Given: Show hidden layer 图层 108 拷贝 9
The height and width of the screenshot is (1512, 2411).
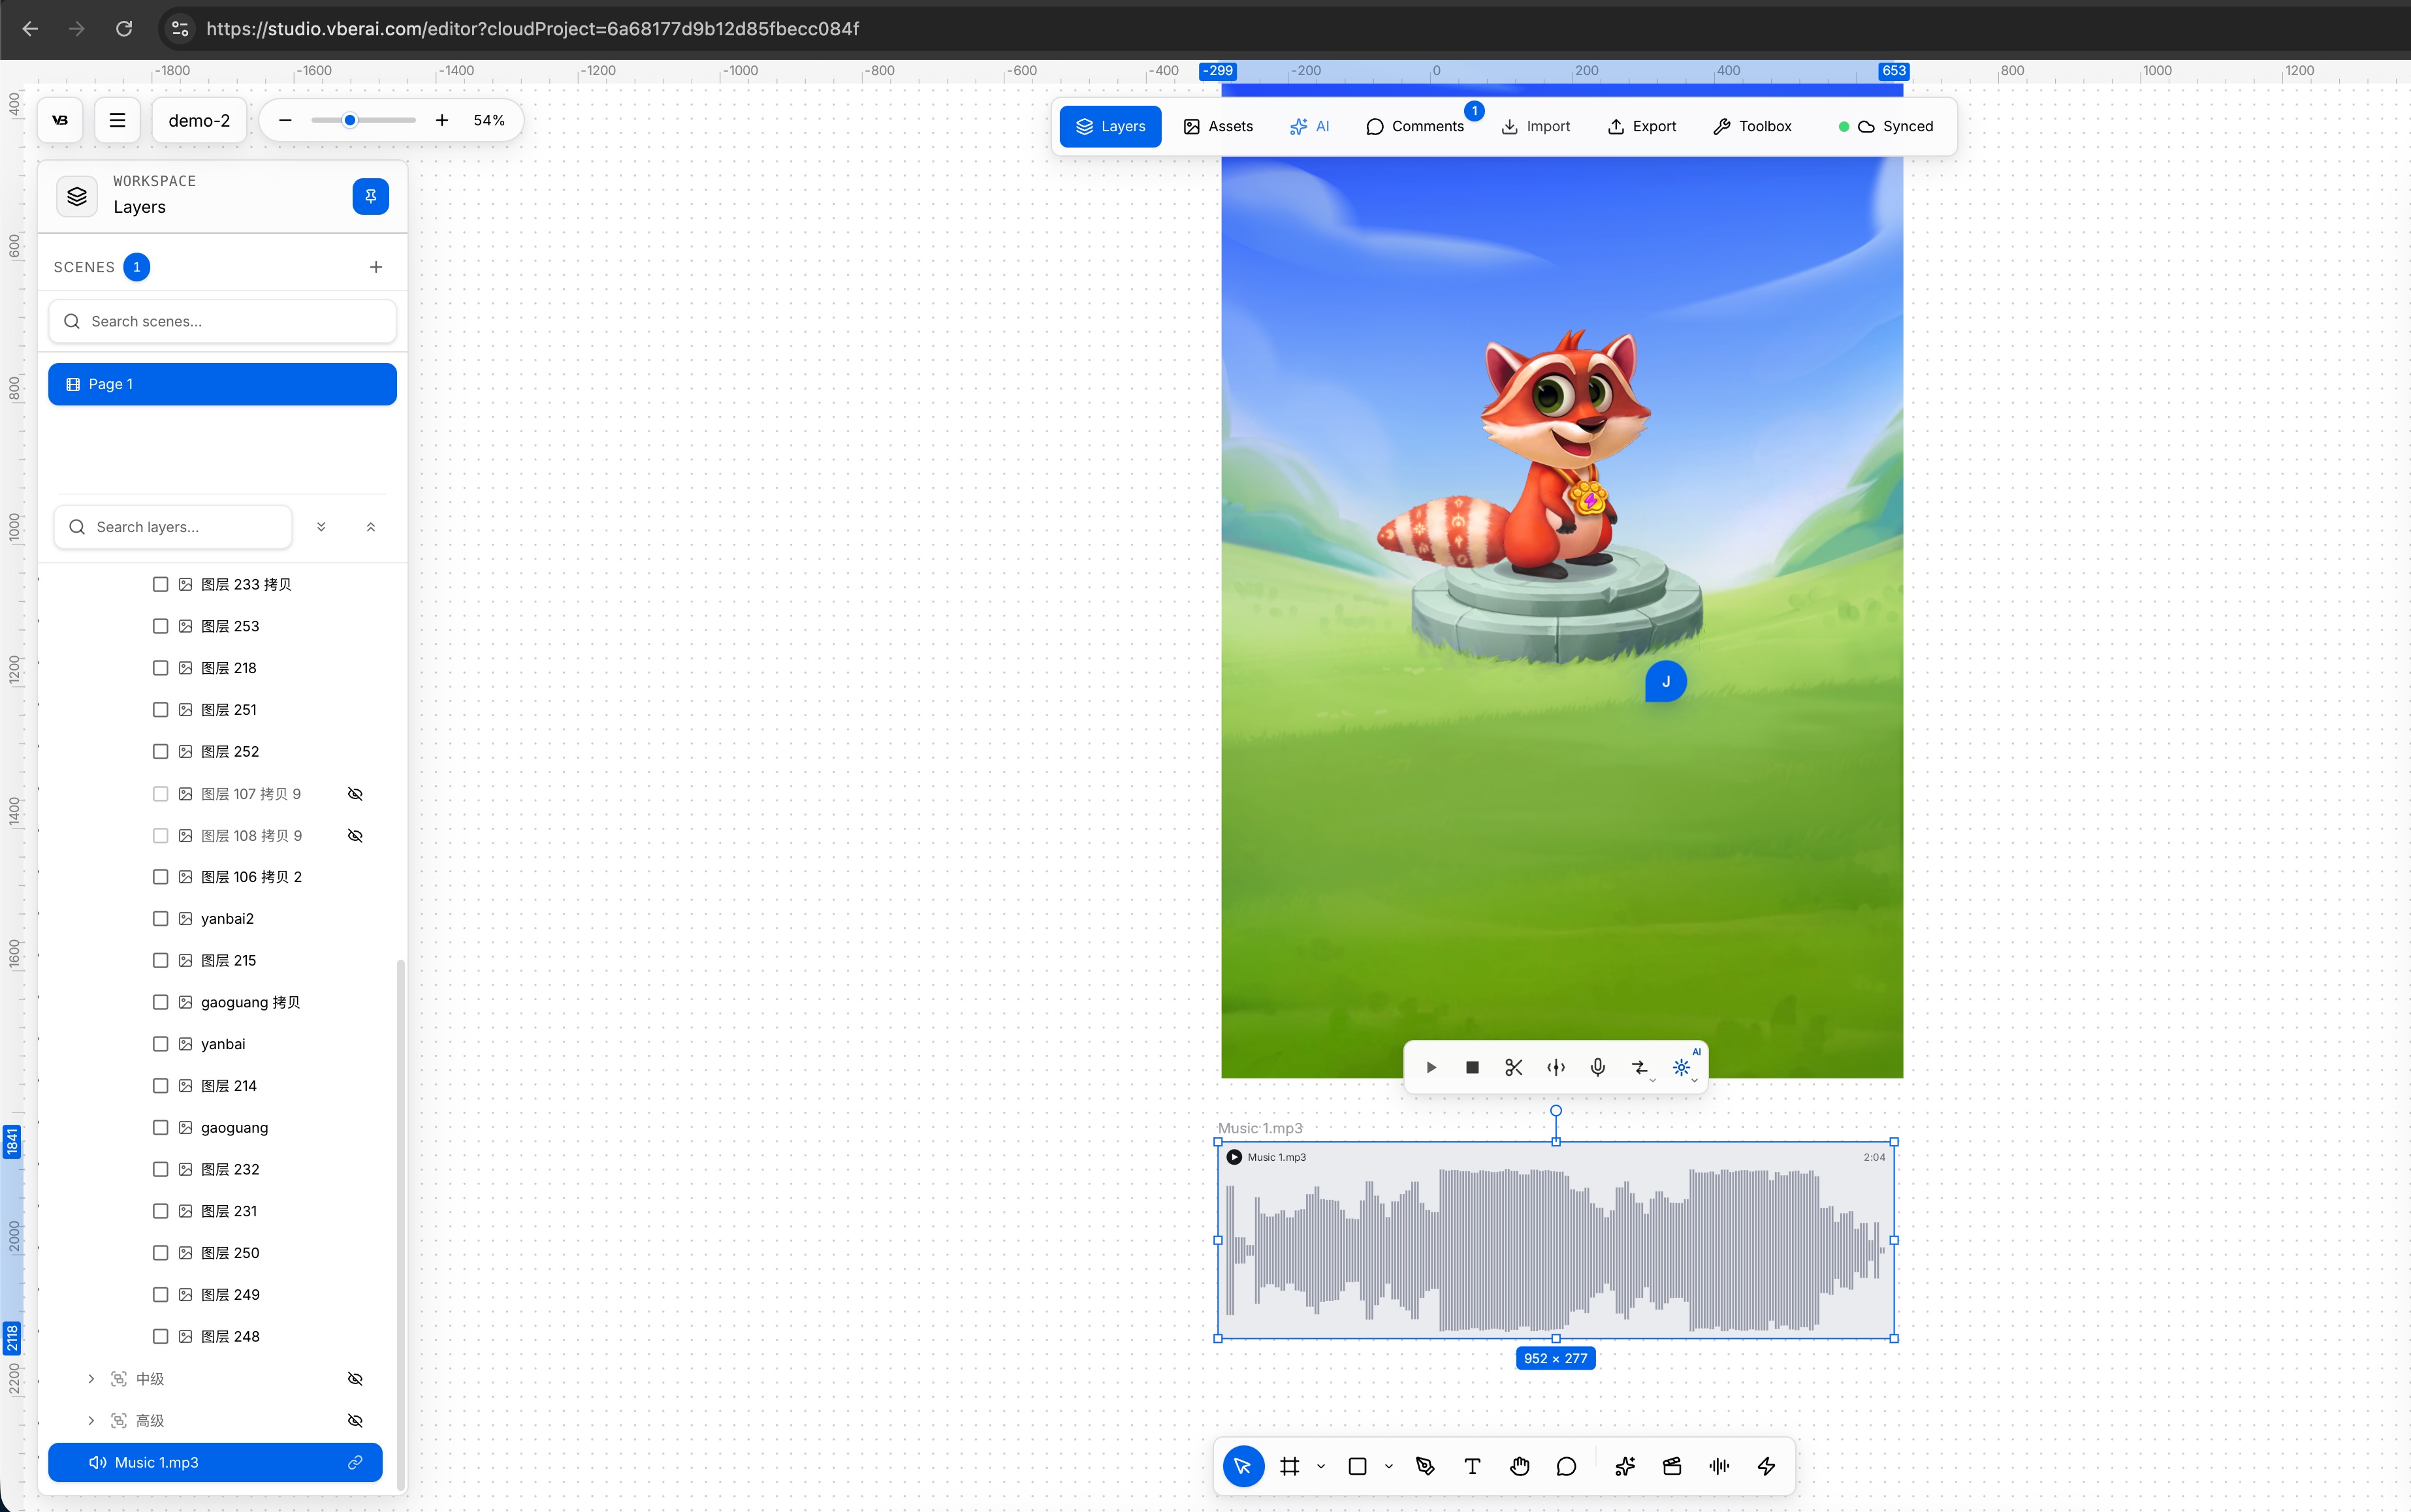Looking at the screenshot, I should [x=355, y=836].
